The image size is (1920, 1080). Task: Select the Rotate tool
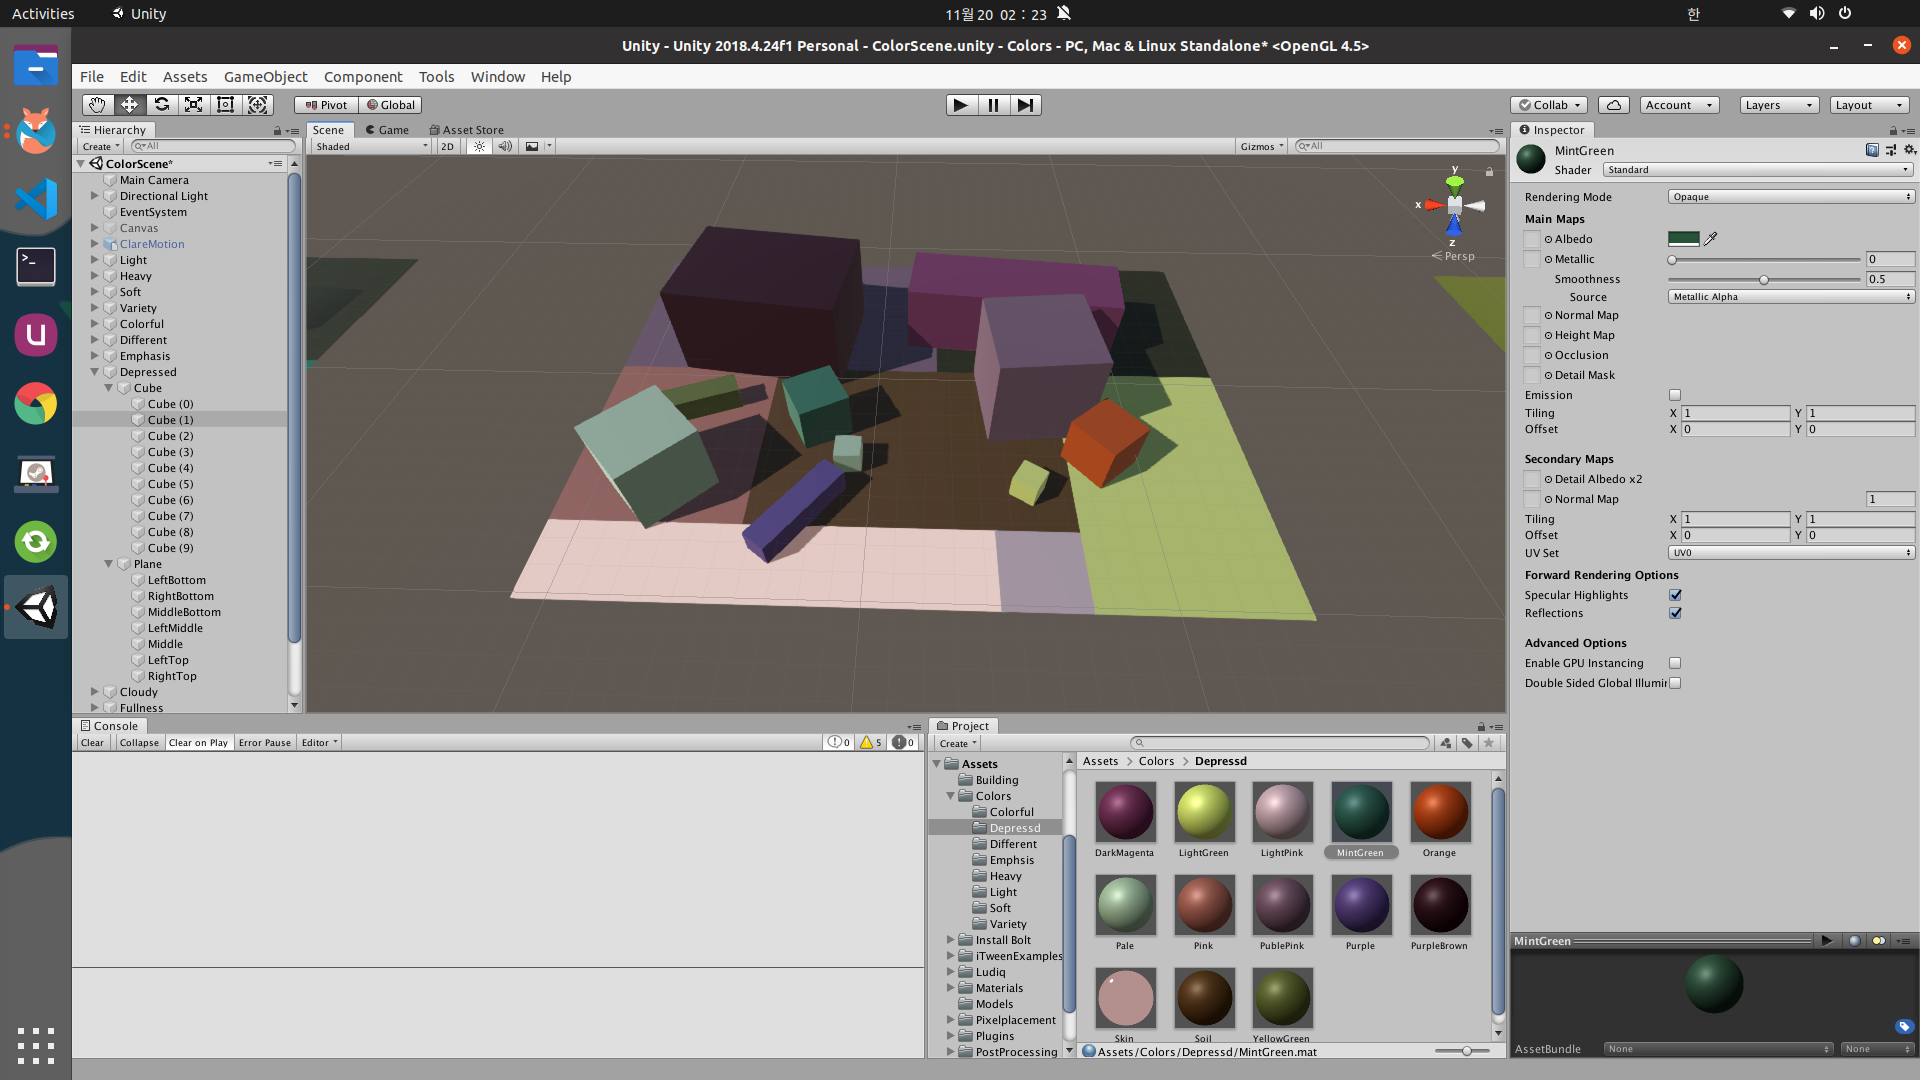pos(161,105)
